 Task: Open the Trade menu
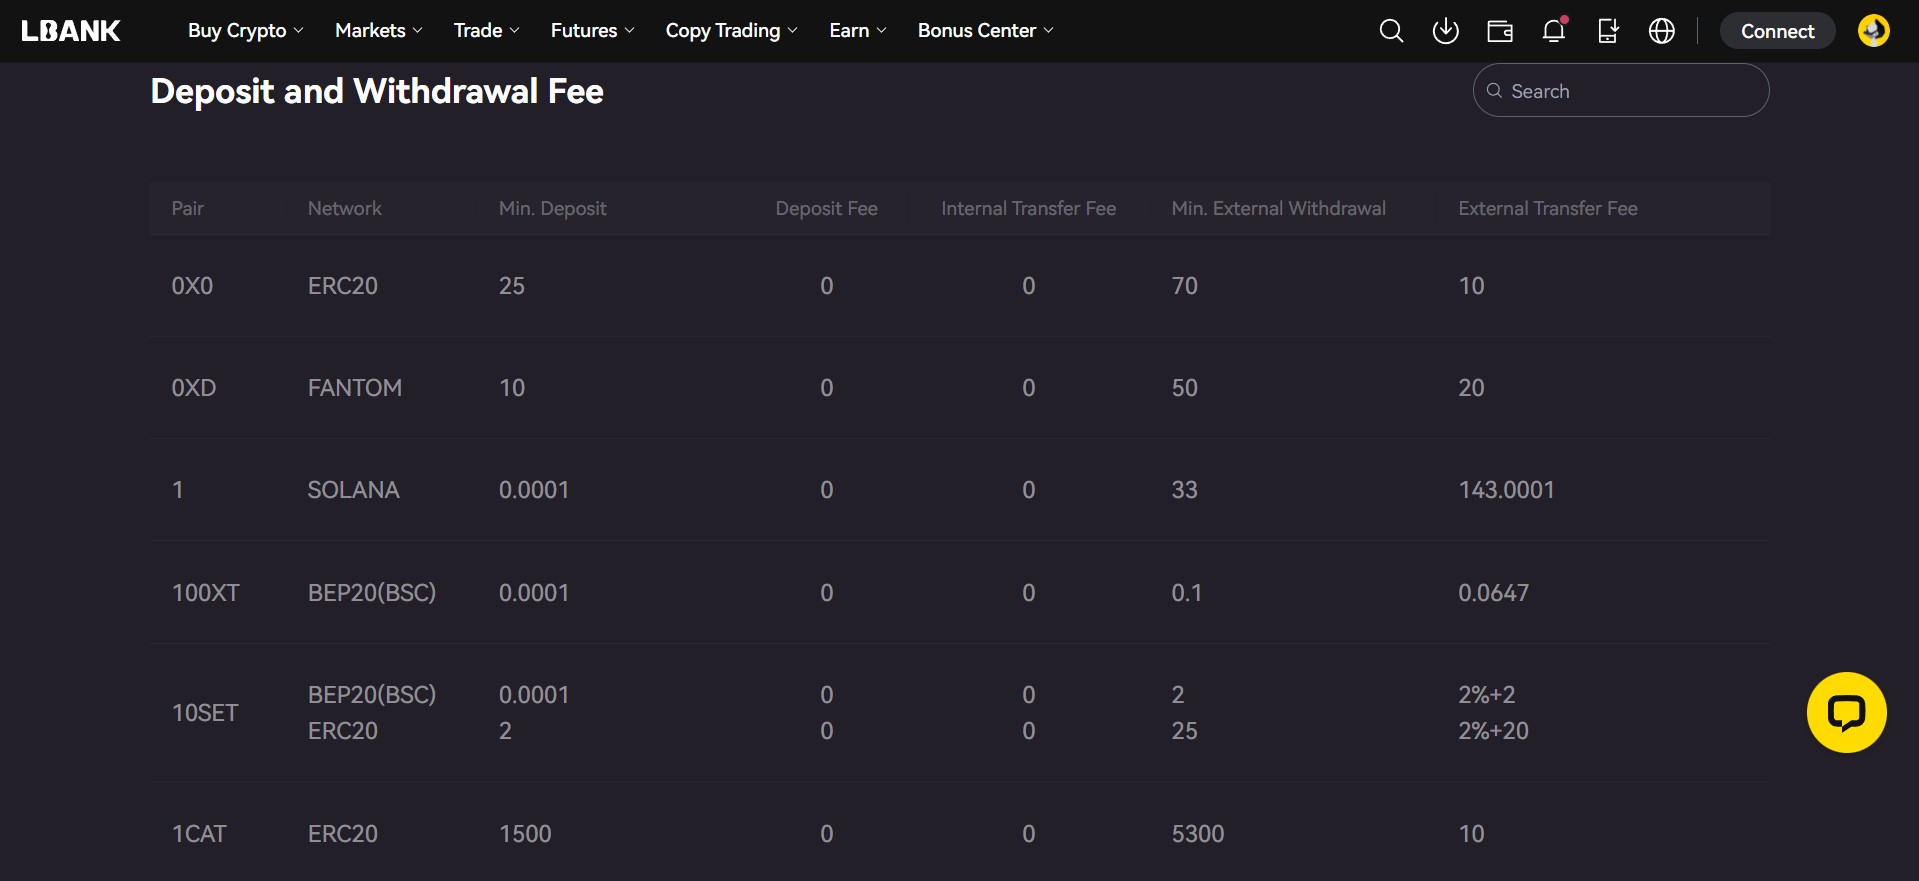pyautogui.click(x=487, y=31)
